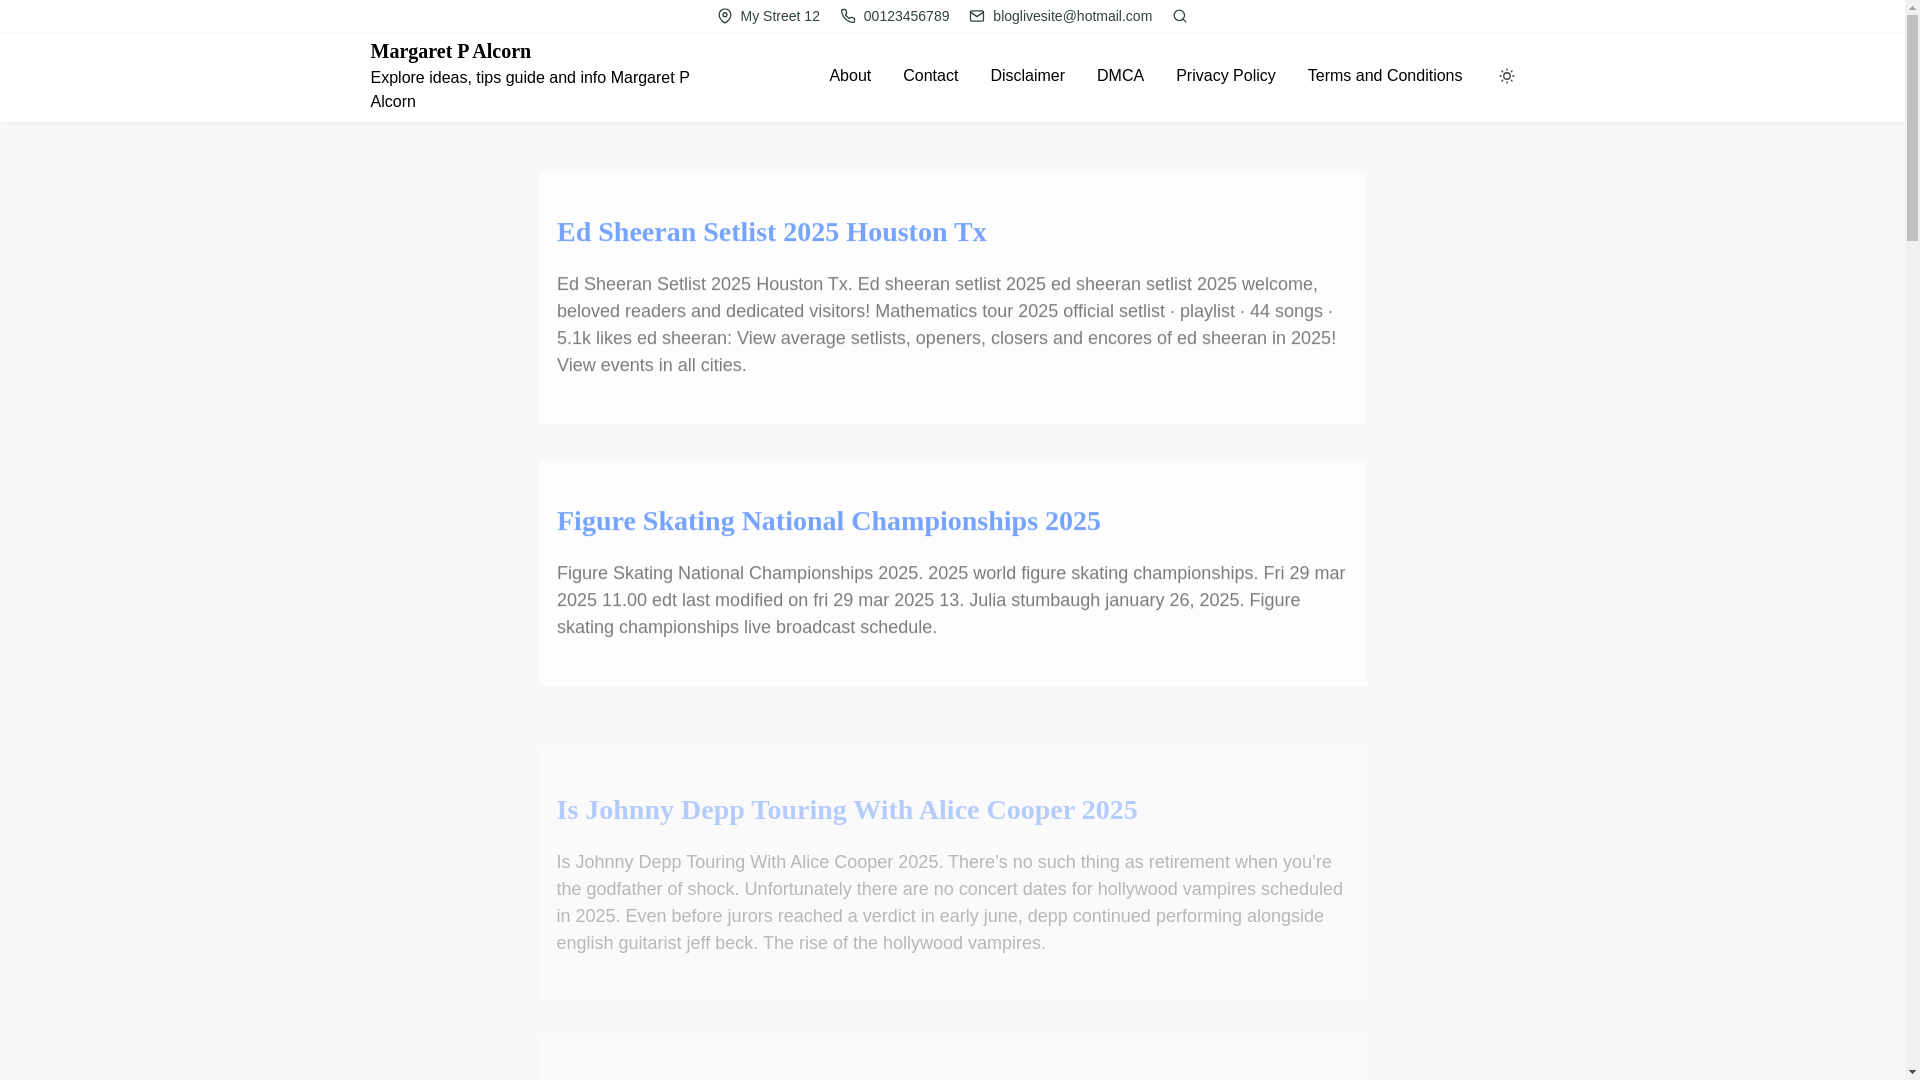1920x1080 pixels.
Task: Open the search icon in top bar
Action: pyautogui.click(x=1180, y=16)
